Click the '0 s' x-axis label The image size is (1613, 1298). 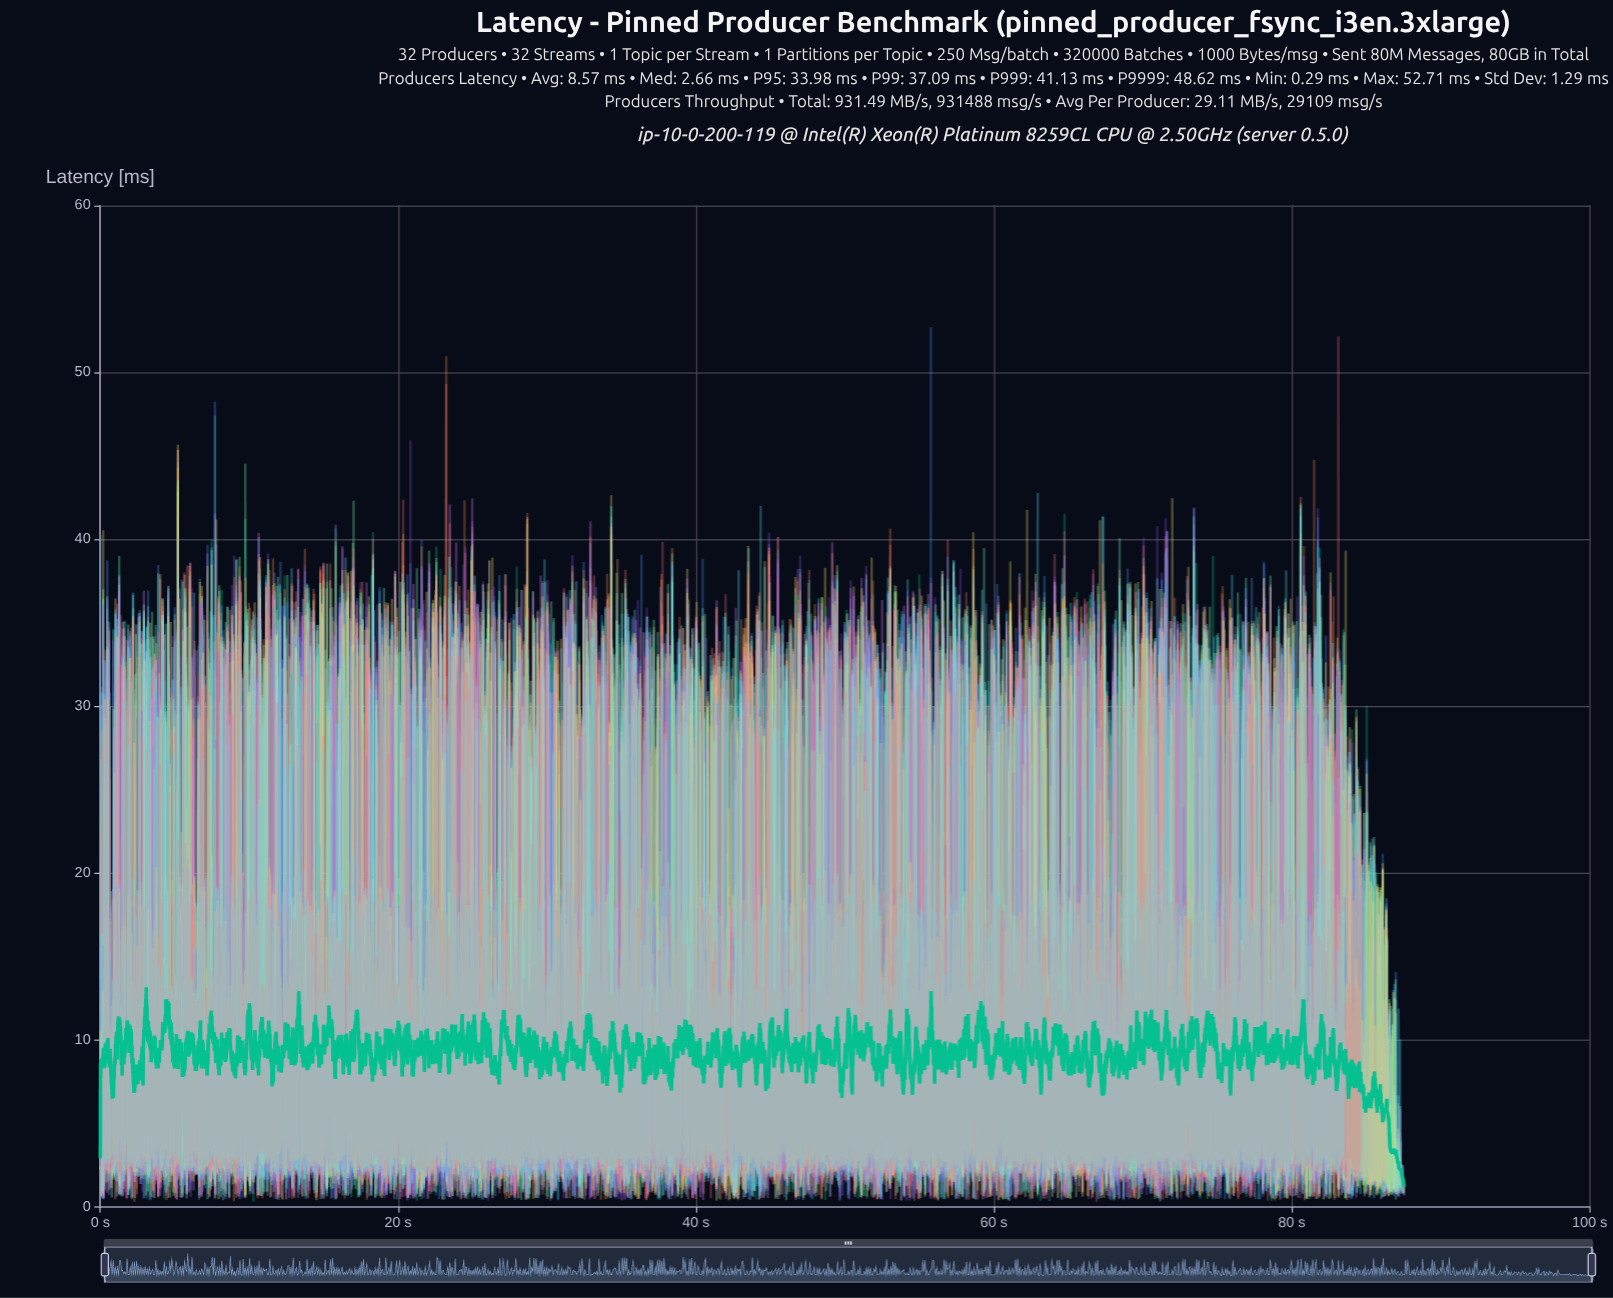(x=100, y=1222)
